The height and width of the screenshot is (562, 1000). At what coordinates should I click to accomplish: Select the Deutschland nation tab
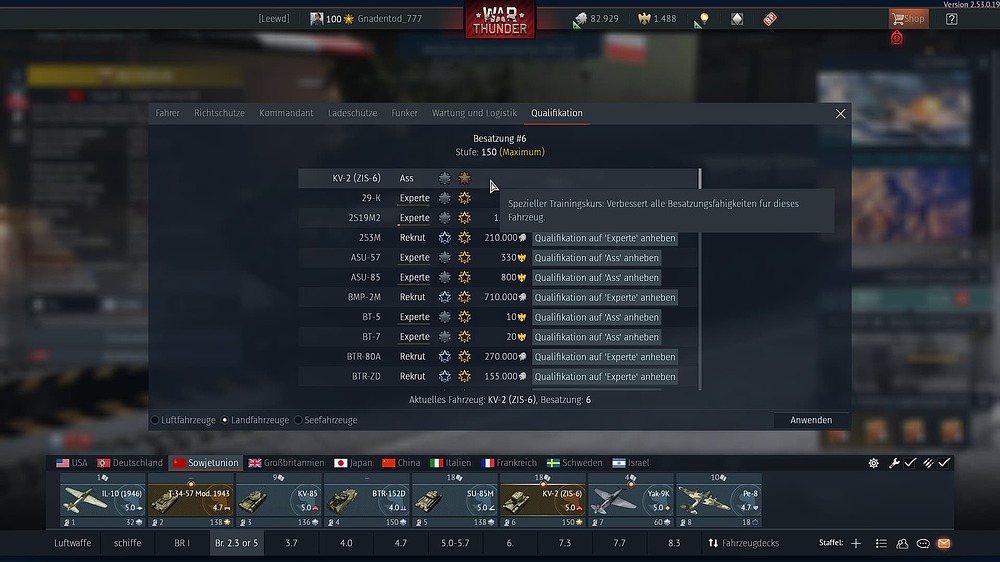(130, 462)
